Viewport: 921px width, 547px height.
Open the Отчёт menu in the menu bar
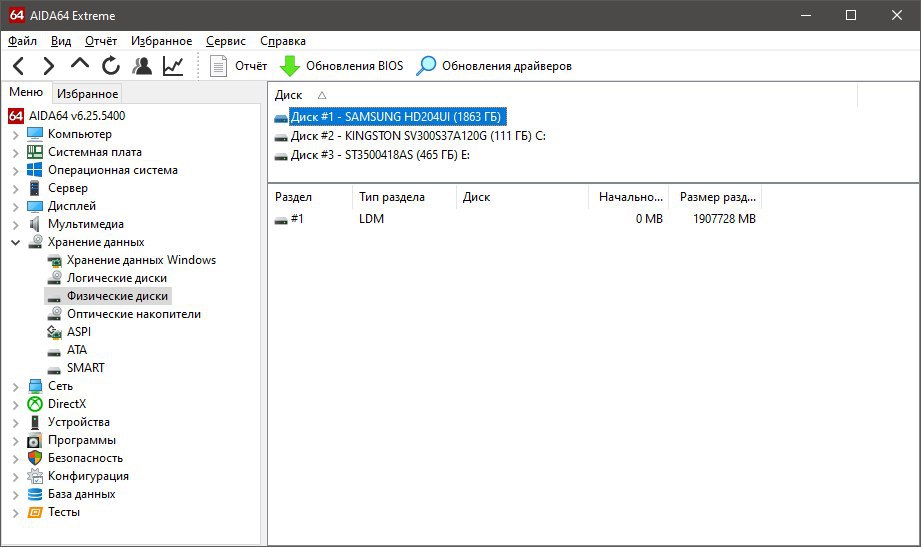(100, 41)
